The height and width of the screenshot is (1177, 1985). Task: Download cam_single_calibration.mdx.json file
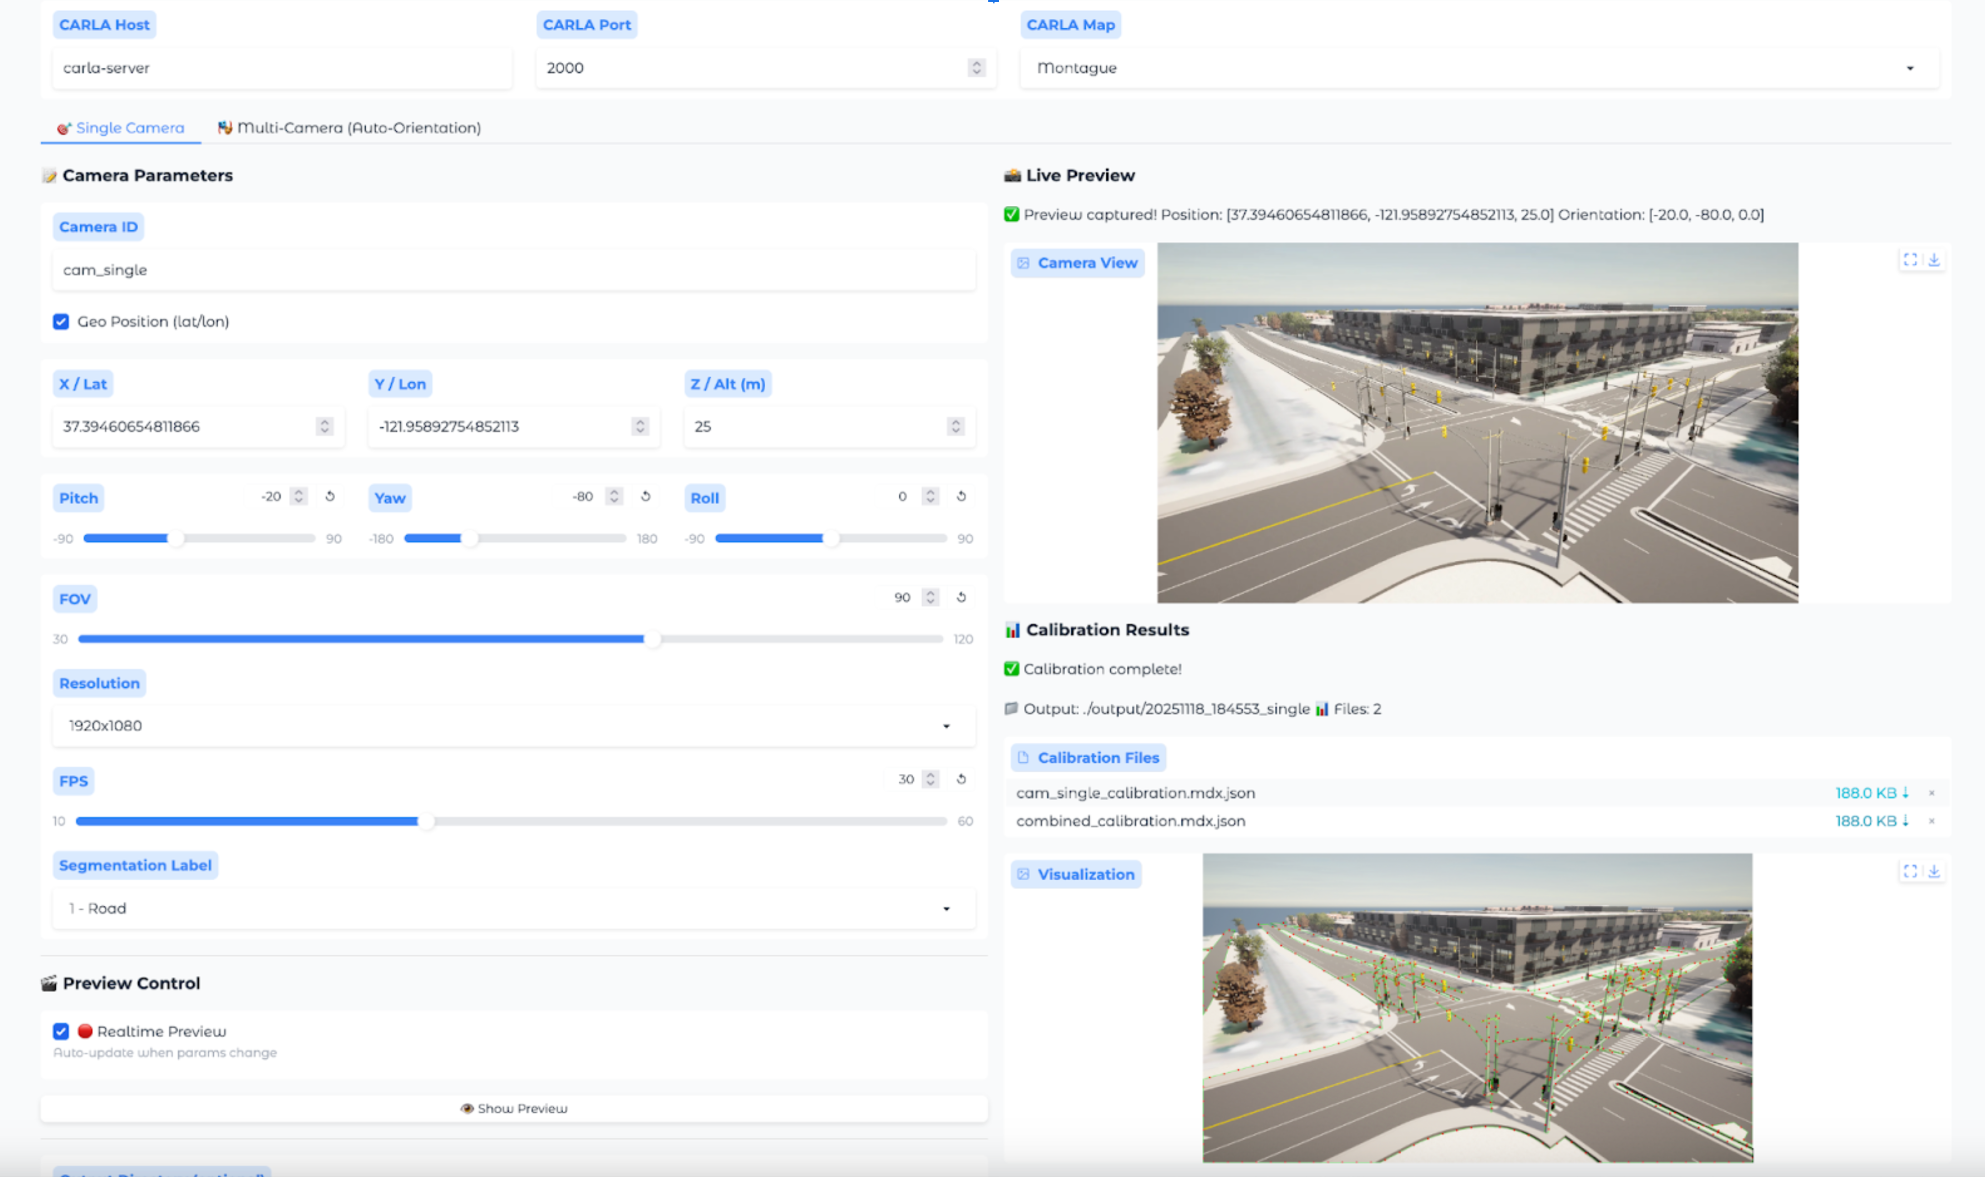1872,793
